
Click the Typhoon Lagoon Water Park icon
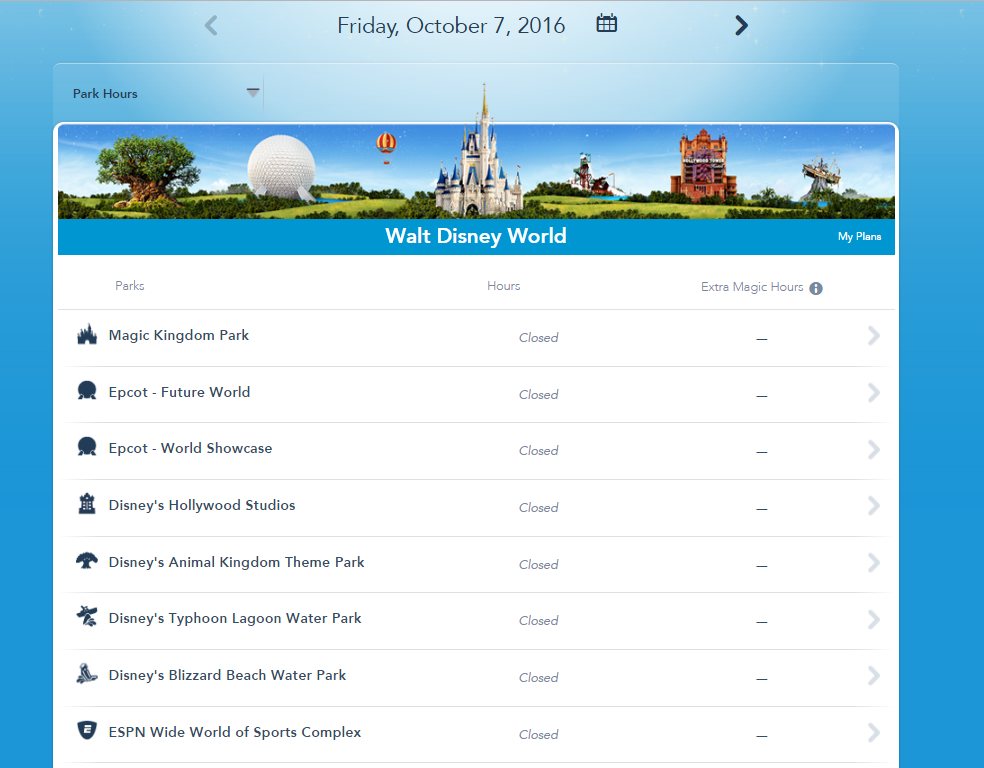point(87,617)
